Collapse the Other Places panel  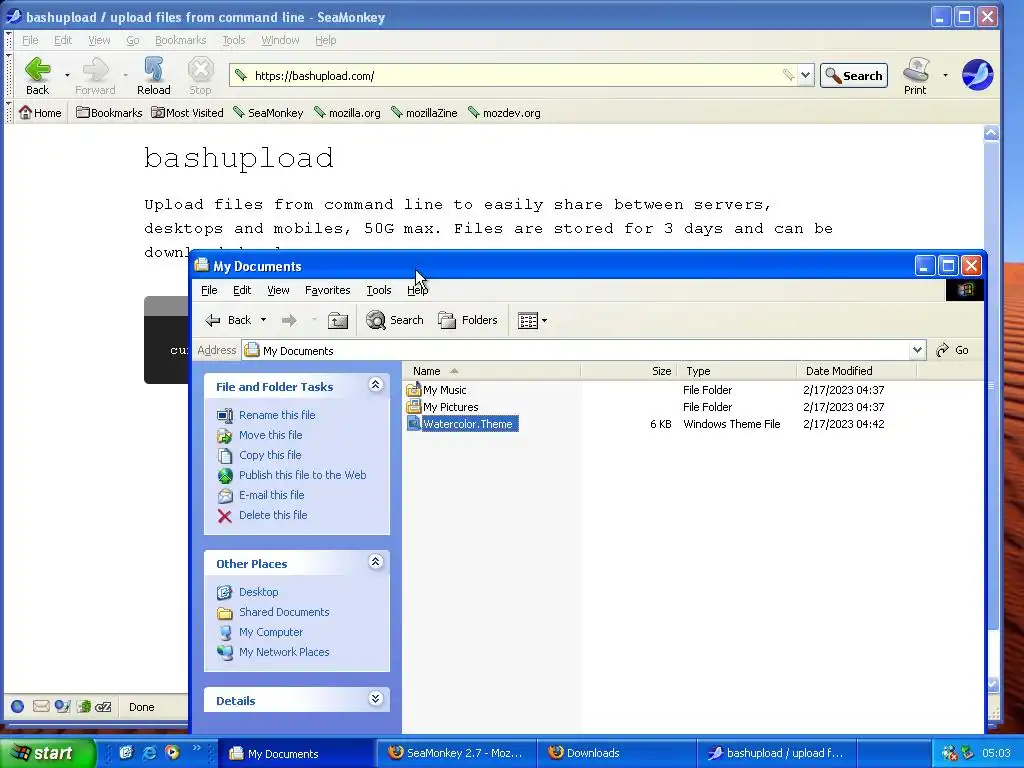pos(376,562)
